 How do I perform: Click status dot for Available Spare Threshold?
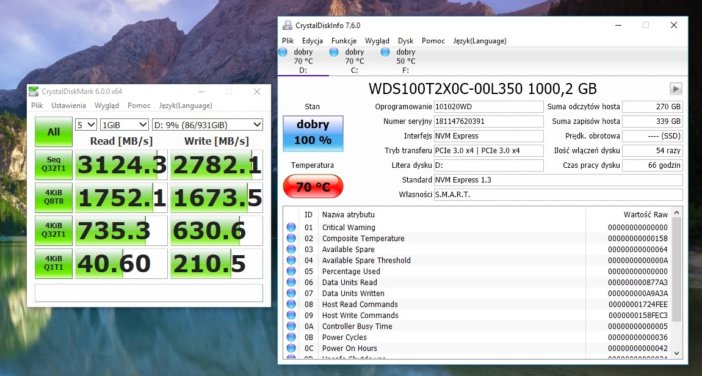coord(291,260)
